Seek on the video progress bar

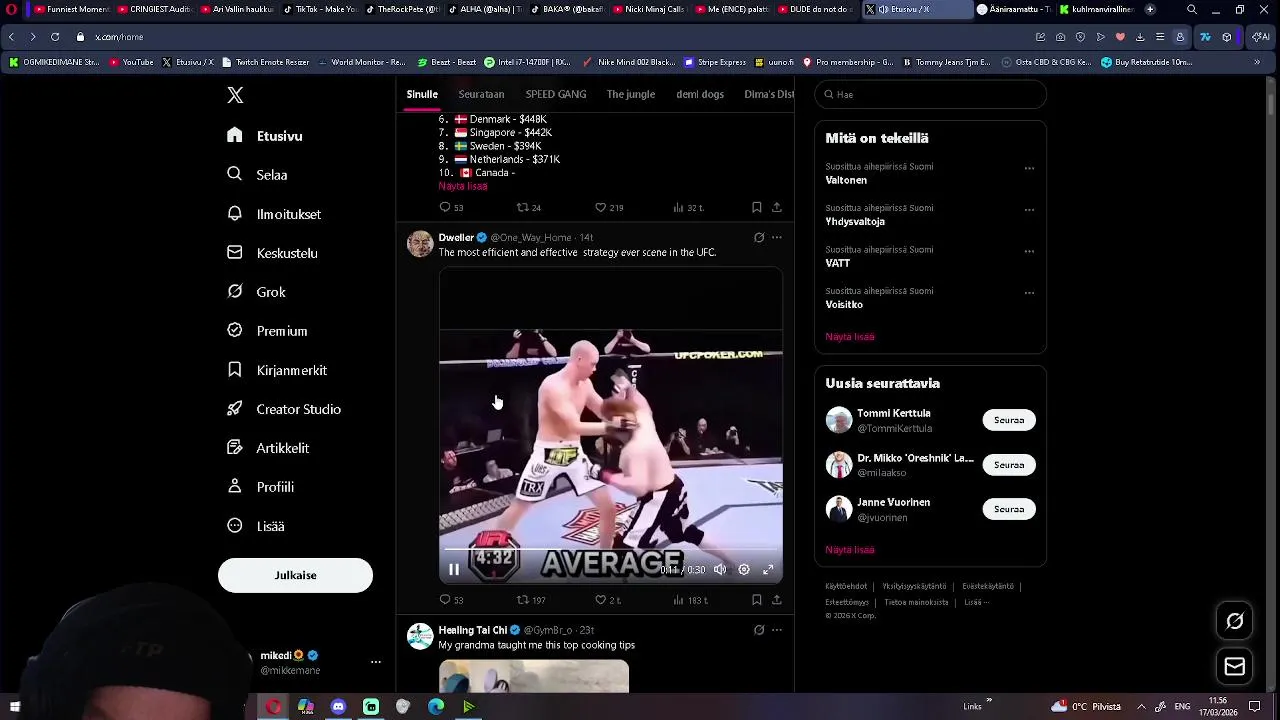coord(611,550)
